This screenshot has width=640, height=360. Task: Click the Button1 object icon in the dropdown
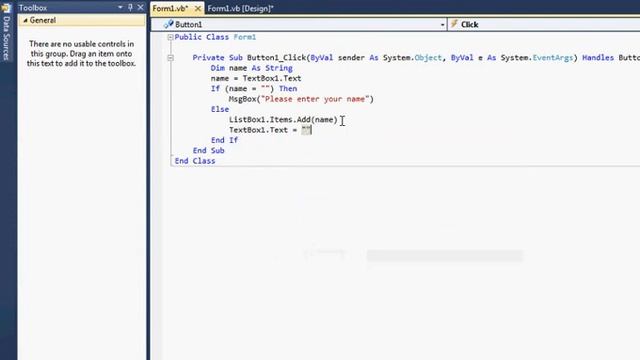point(168,24)
